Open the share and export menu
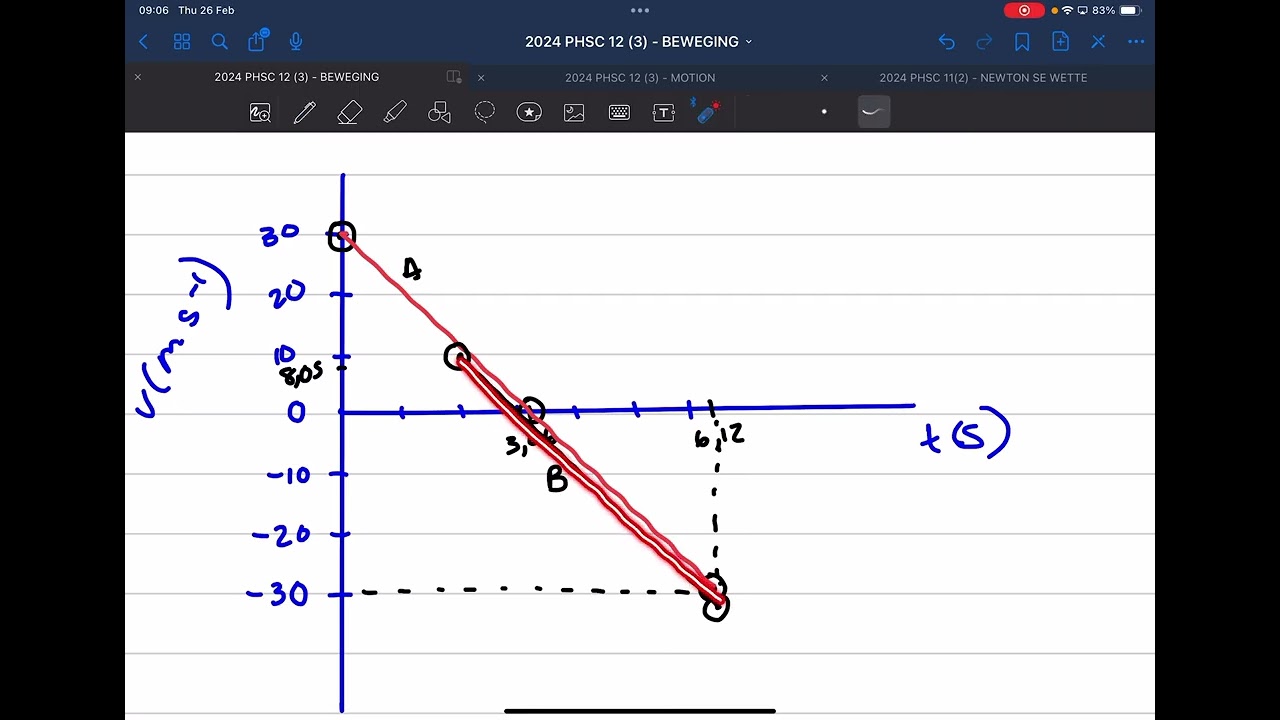1280x720 pixels. tap(257, 41)
